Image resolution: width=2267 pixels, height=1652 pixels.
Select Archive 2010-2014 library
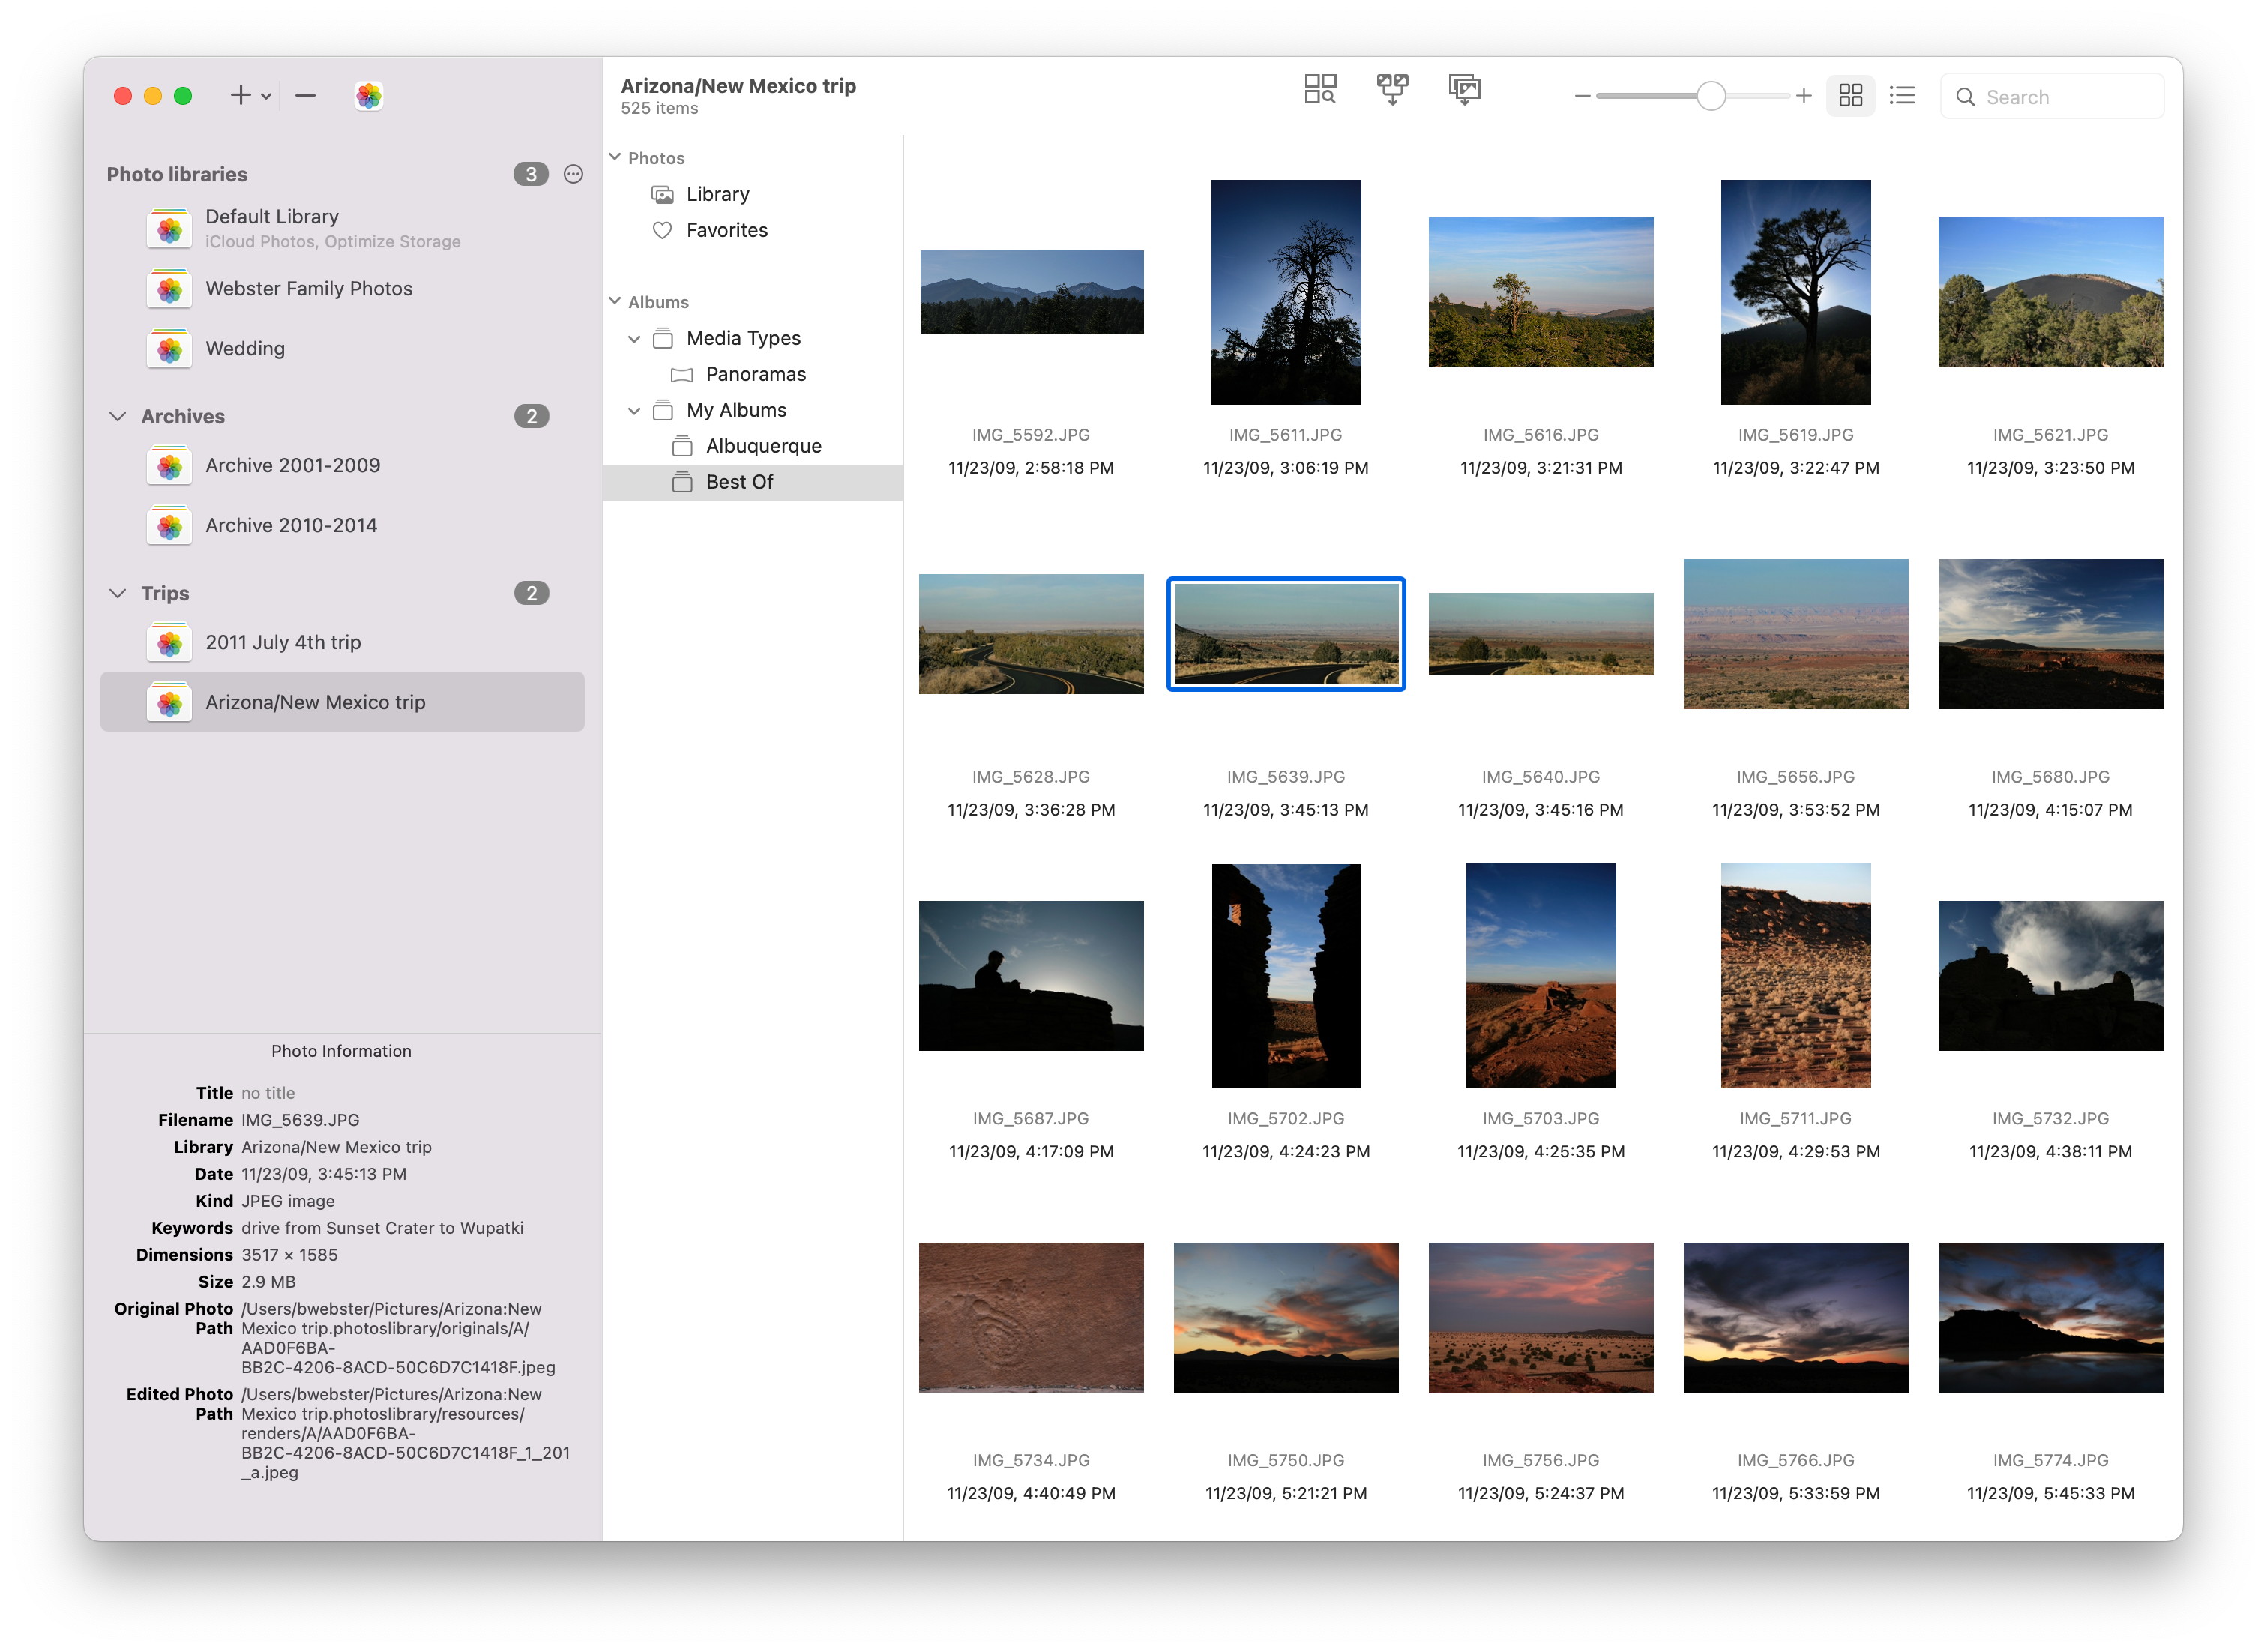pos(291,526)
